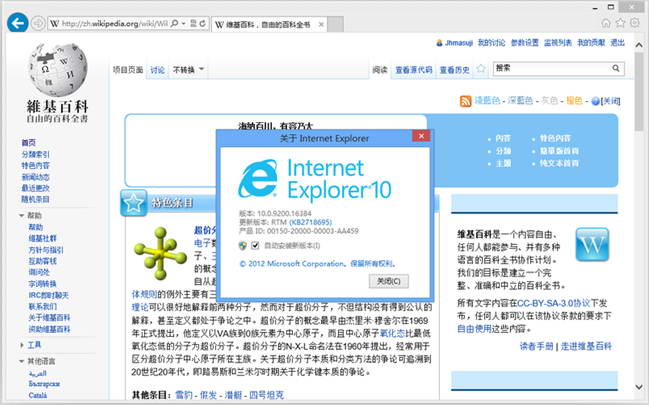Open the CC-BY-SA-3.0协议 license link
The width and height of the screenshot is (649, 405).
pyautogui.click(x=554, y=303)
